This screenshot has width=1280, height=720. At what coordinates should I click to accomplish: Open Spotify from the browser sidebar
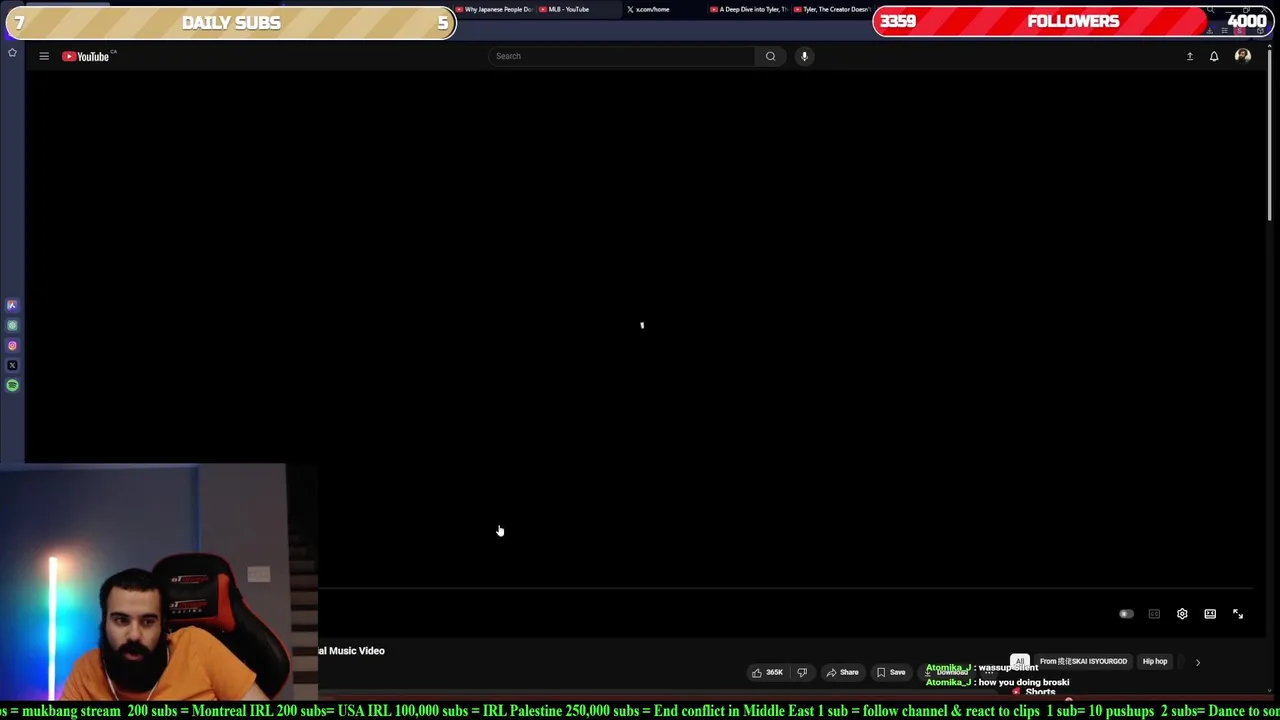coord(12,385)
